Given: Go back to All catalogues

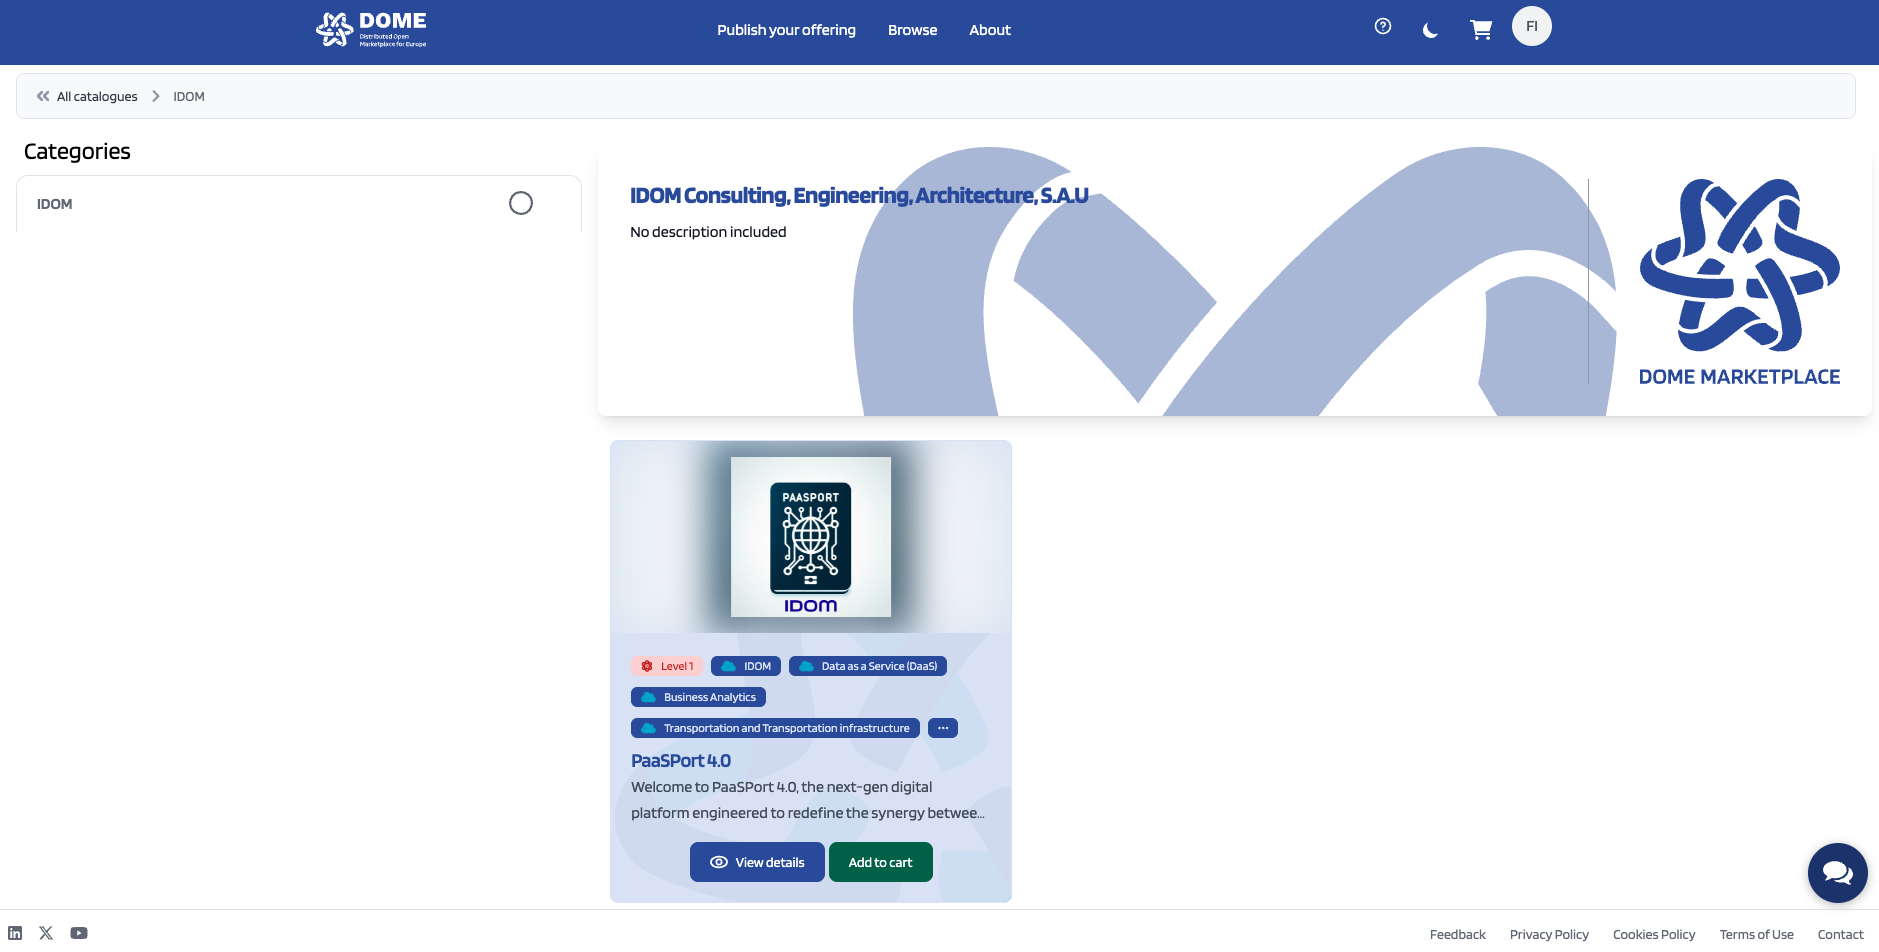Looking at the screenshot, I should click(x=97, y=96).
